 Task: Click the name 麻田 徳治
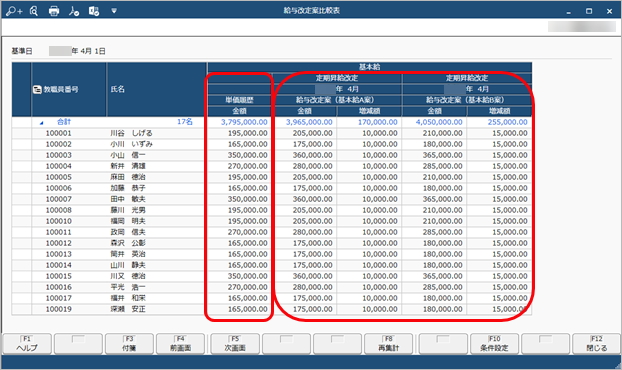click(x=128, y=177)
